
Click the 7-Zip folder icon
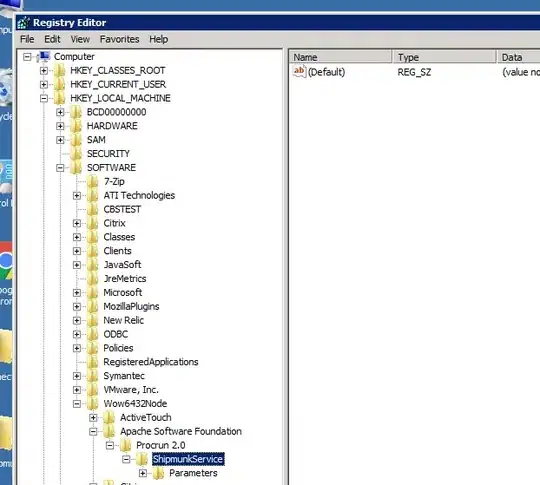click(x=92, y=182)
